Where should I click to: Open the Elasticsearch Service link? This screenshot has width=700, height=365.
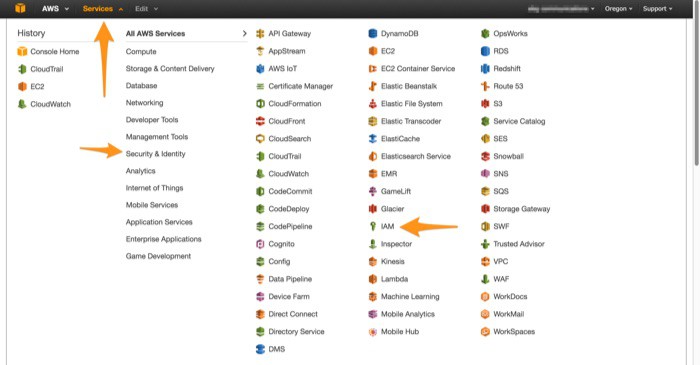[416, 156]
